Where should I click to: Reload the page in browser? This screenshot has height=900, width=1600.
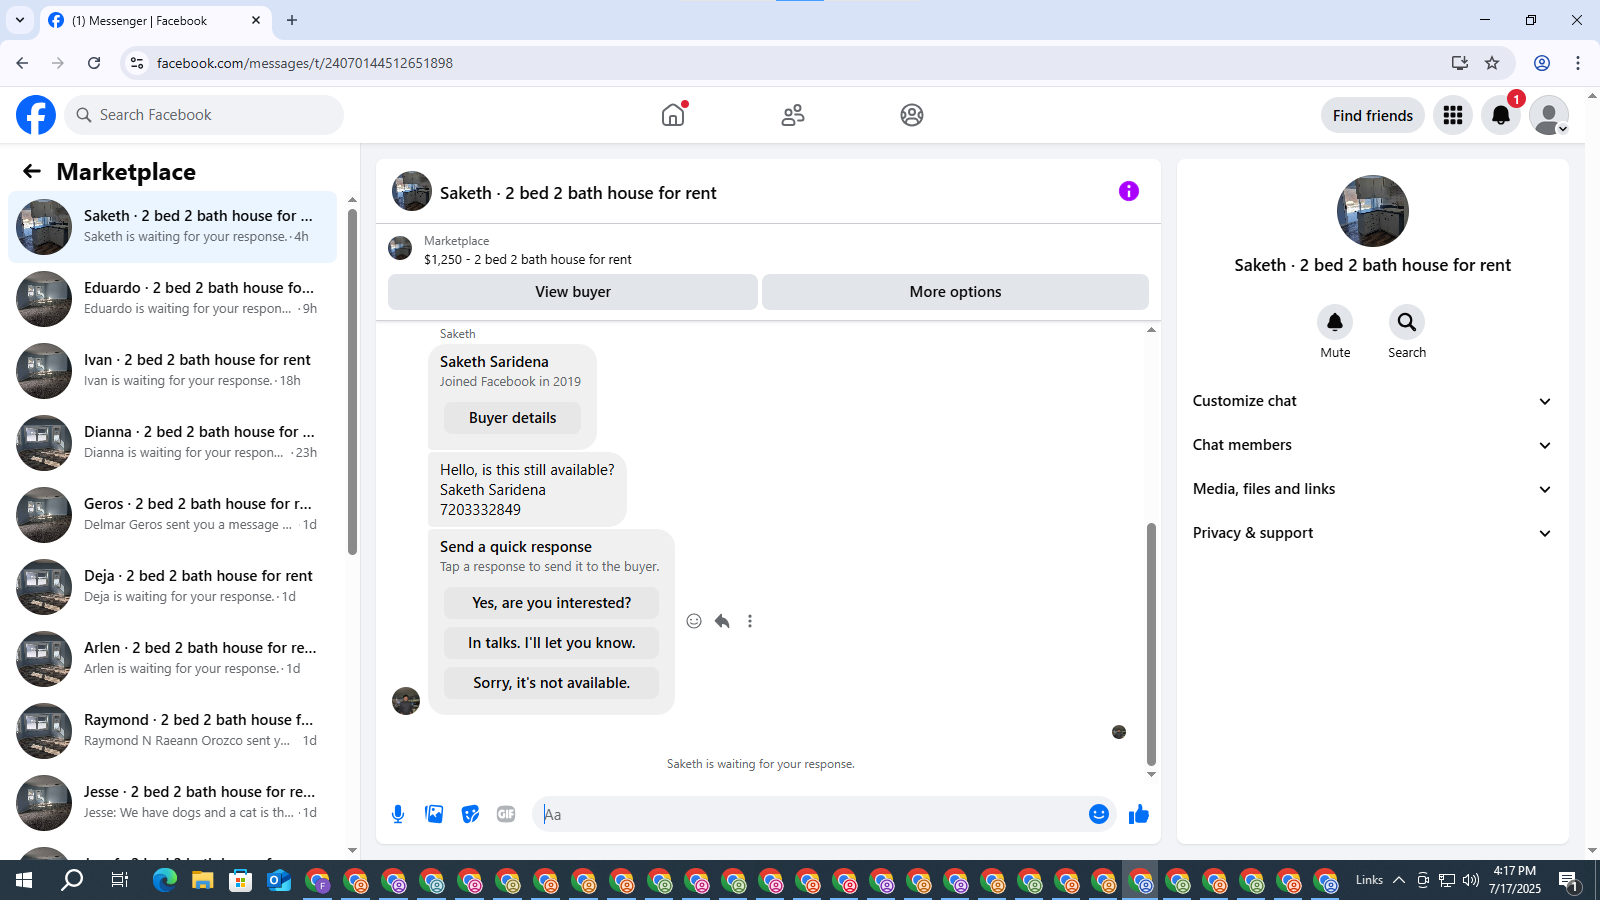(94, 63)
